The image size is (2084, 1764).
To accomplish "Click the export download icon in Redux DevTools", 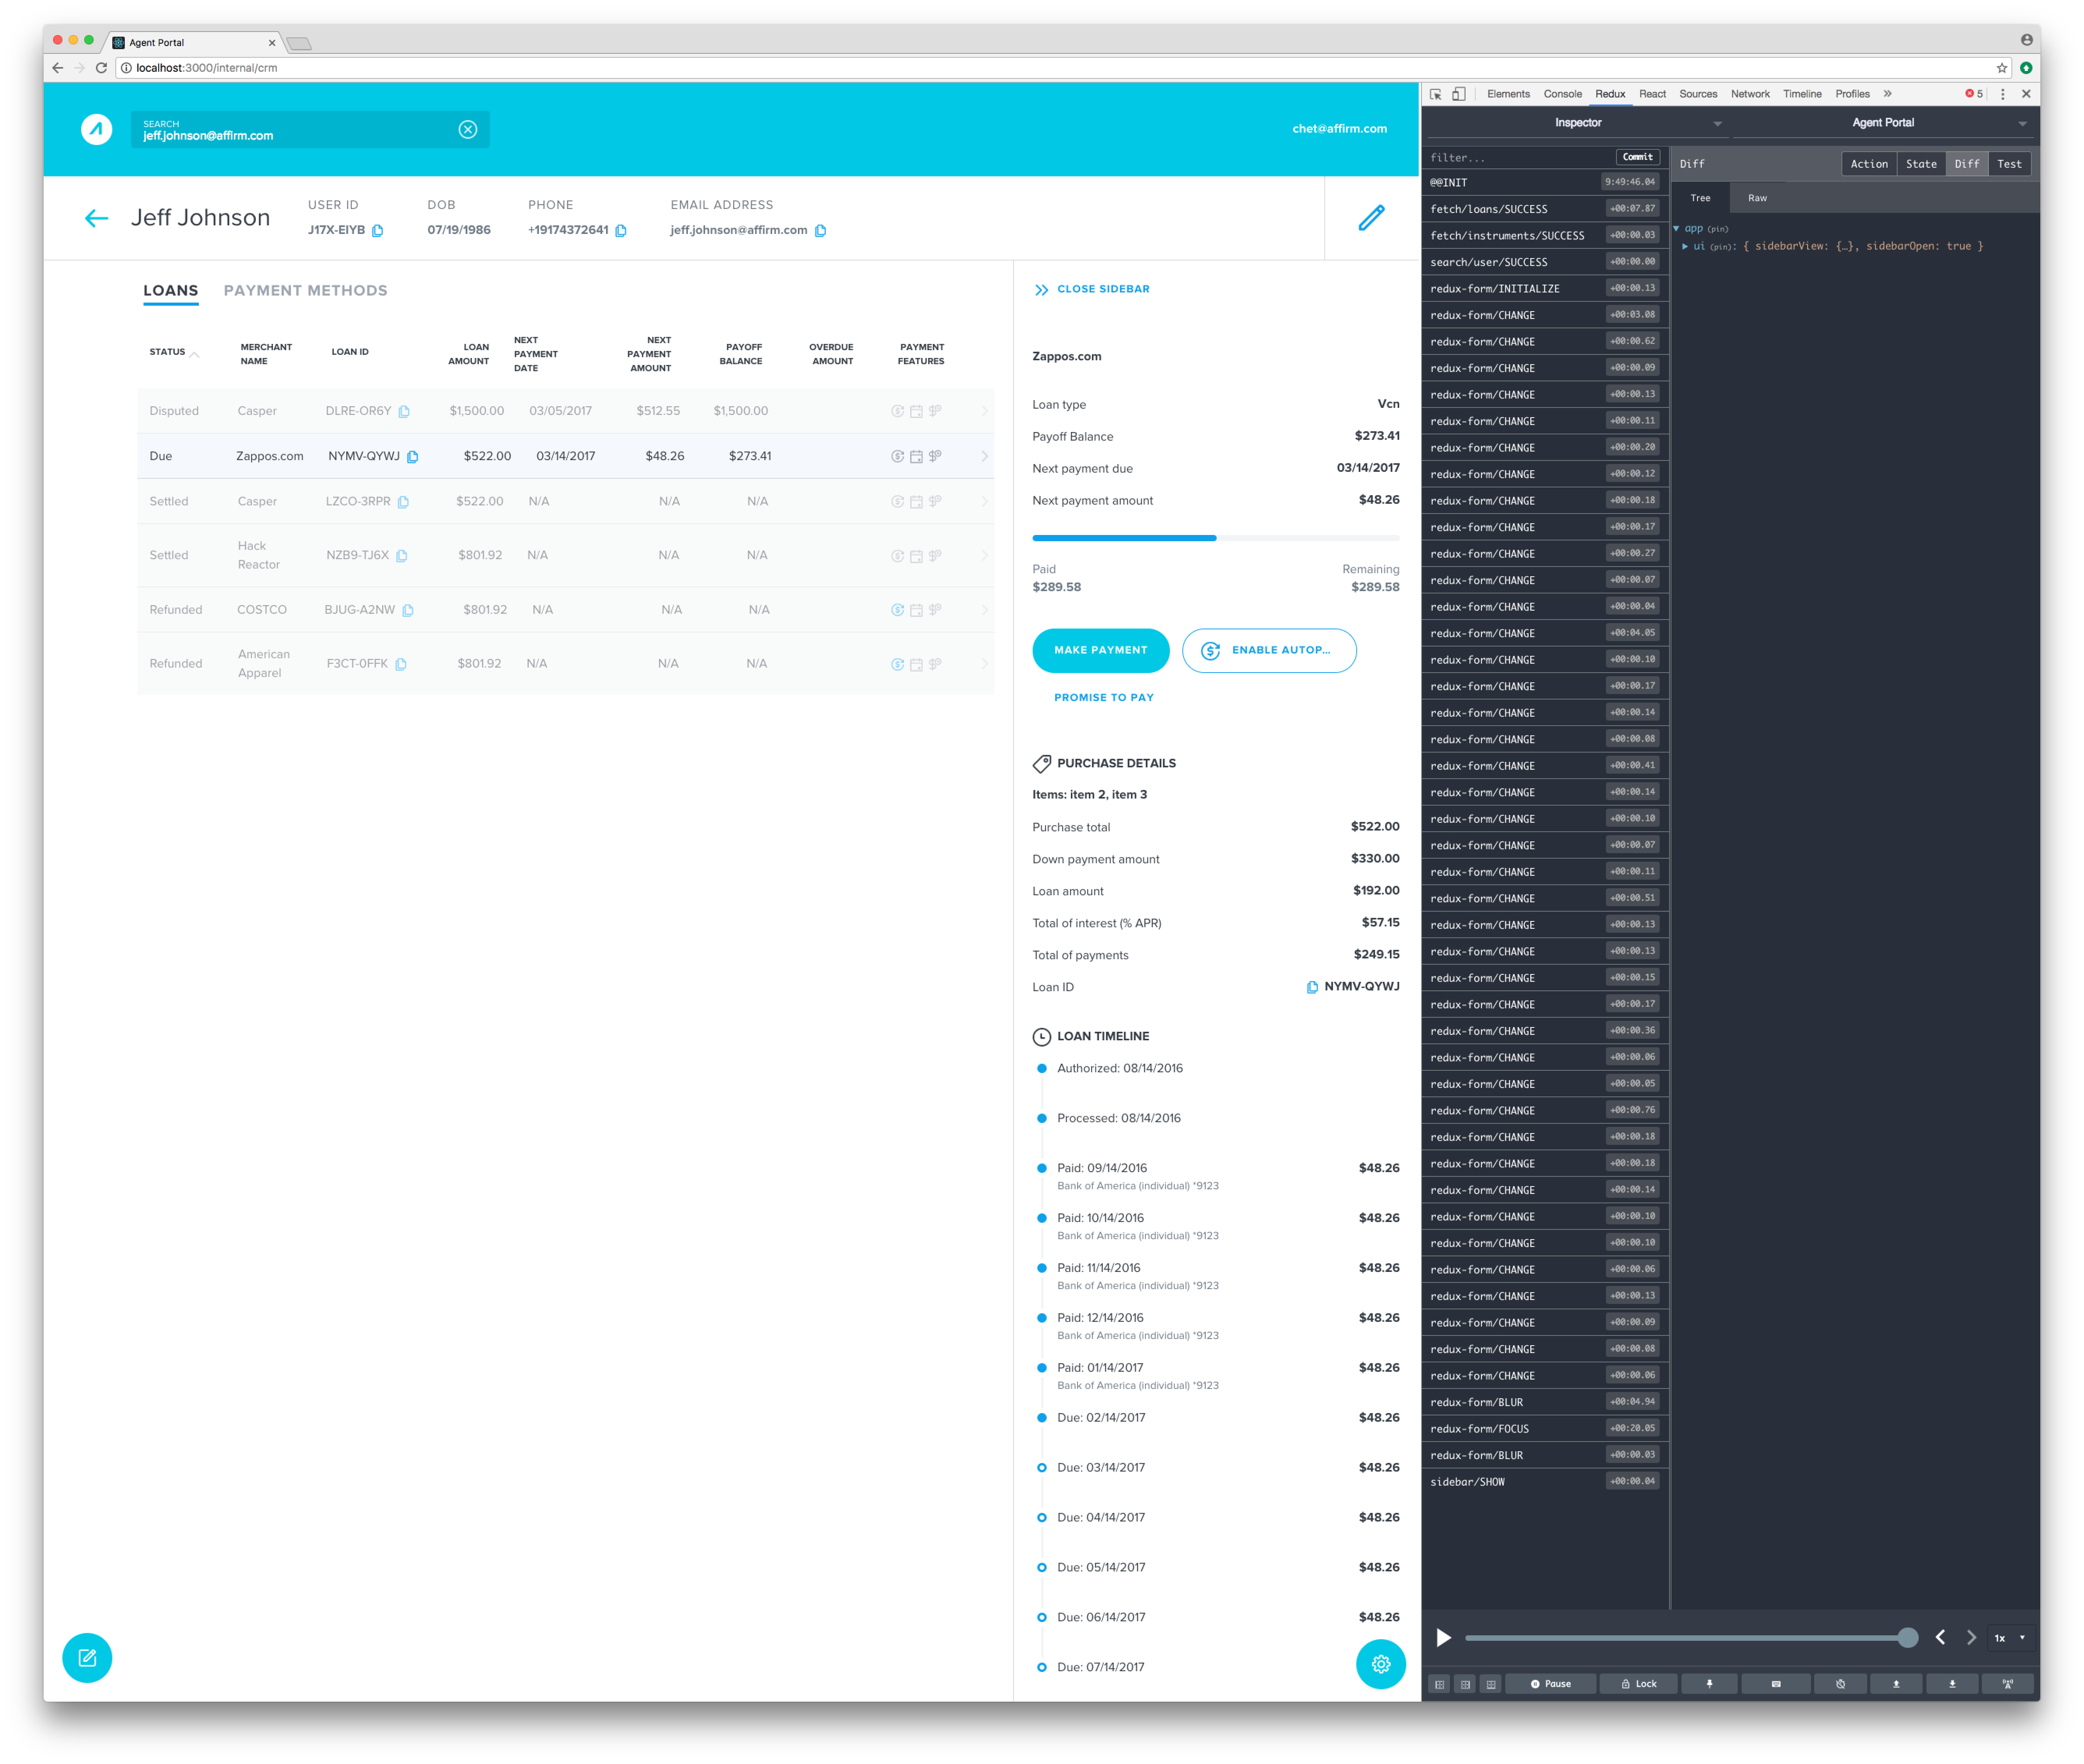I will [x=1952, y=1685].
